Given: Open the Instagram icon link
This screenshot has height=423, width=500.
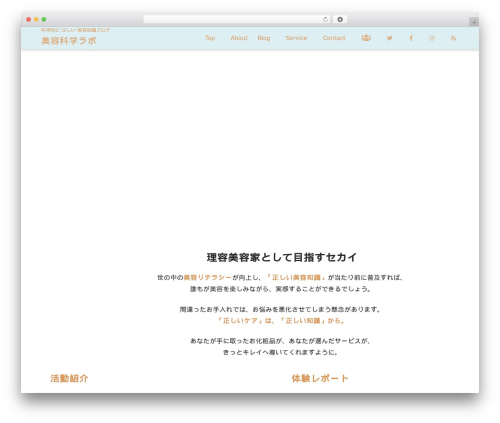Looking at the screenshot, I should 432,38.
